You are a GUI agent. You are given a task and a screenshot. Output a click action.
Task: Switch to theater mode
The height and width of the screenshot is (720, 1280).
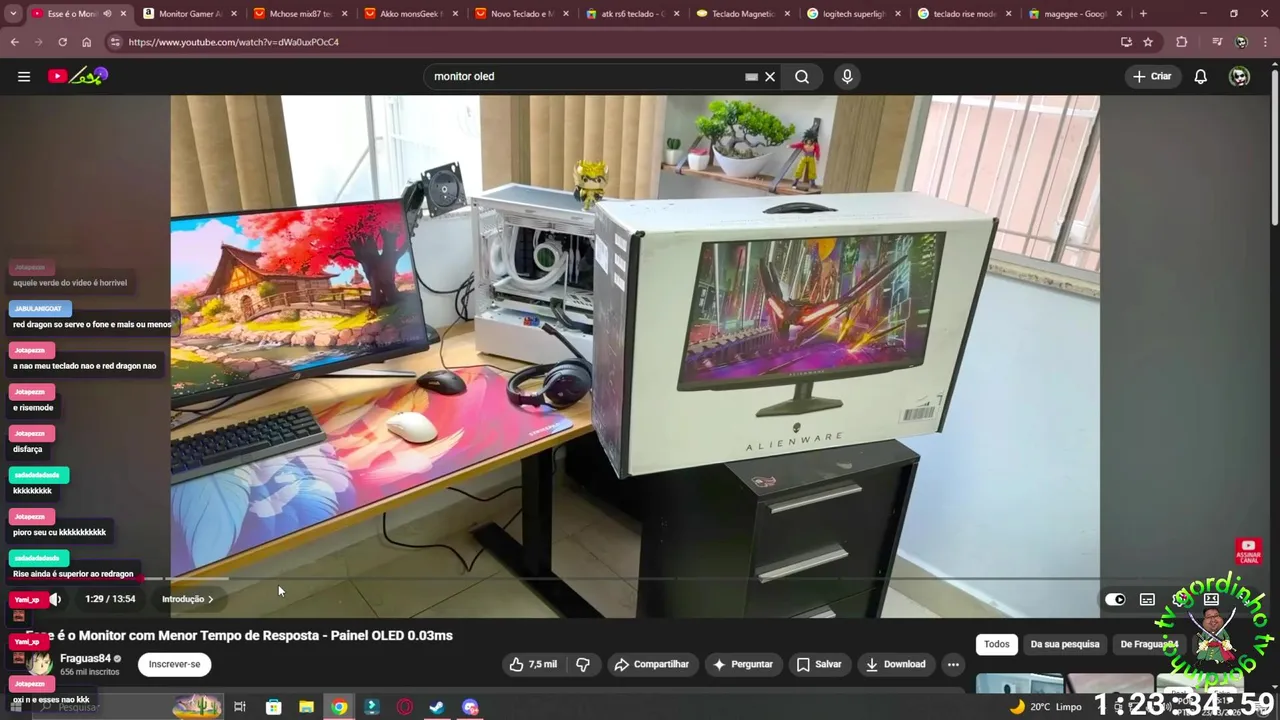coord(1211,599)
